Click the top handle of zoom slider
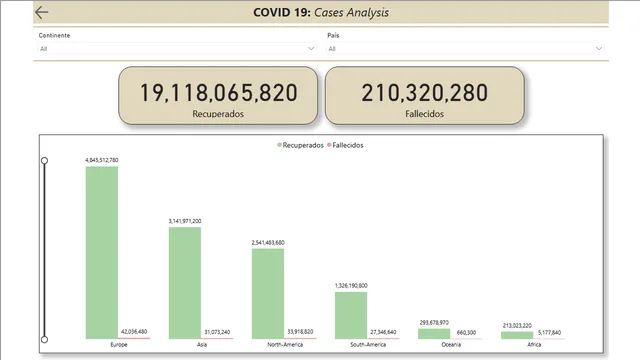The width and height of the screenshot is (640, 360). (x=44, y=160)
